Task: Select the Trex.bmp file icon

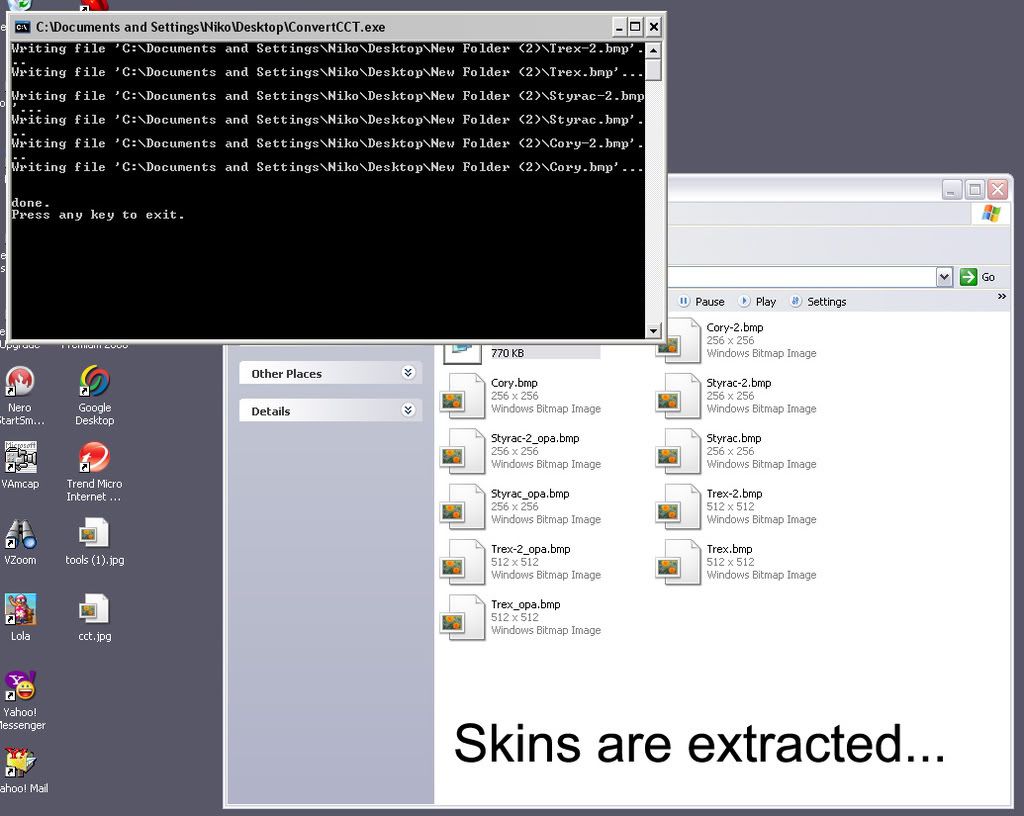Action: point(679,563)
